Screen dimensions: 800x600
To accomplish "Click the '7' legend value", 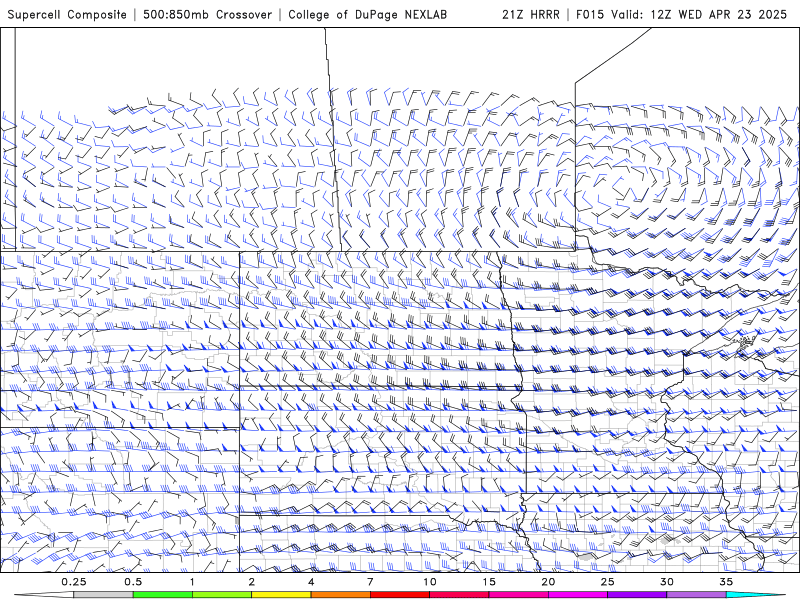I will click(370, 582).
